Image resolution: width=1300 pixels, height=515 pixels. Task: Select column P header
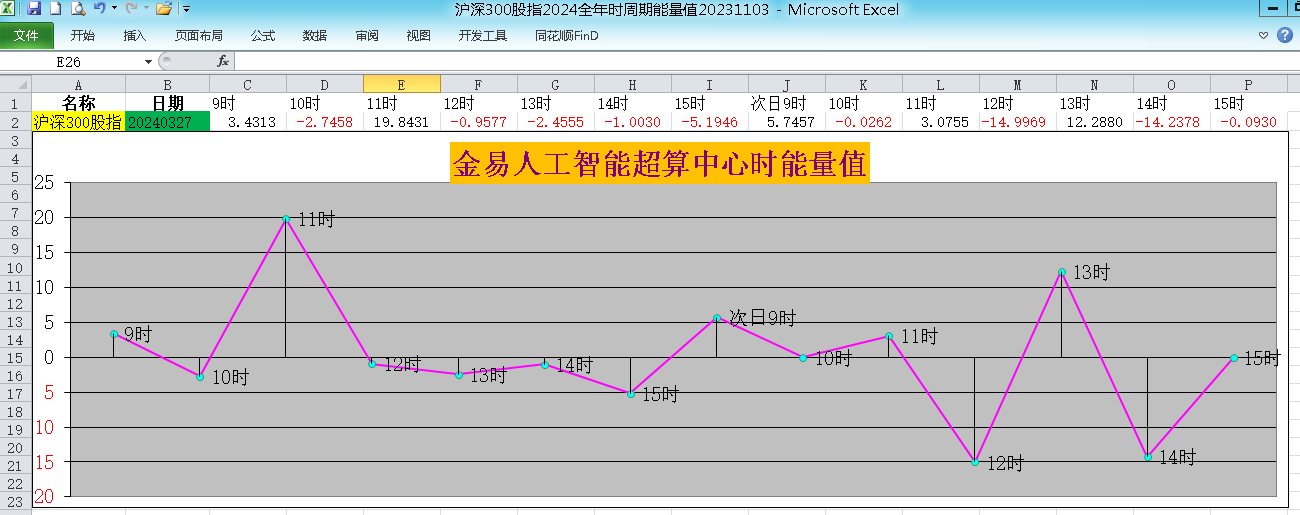pos(1248,85)
